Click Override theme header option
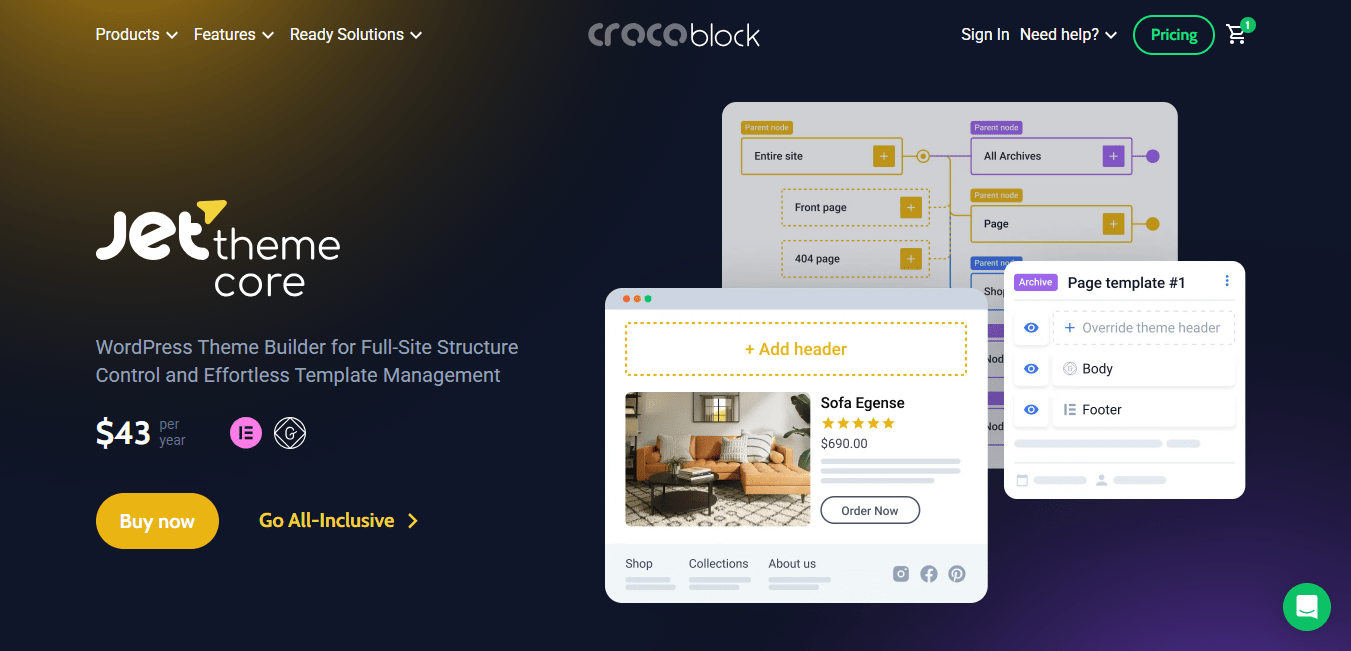The height and width of the screenshot is (651, 1351). tap(1143, 328)
